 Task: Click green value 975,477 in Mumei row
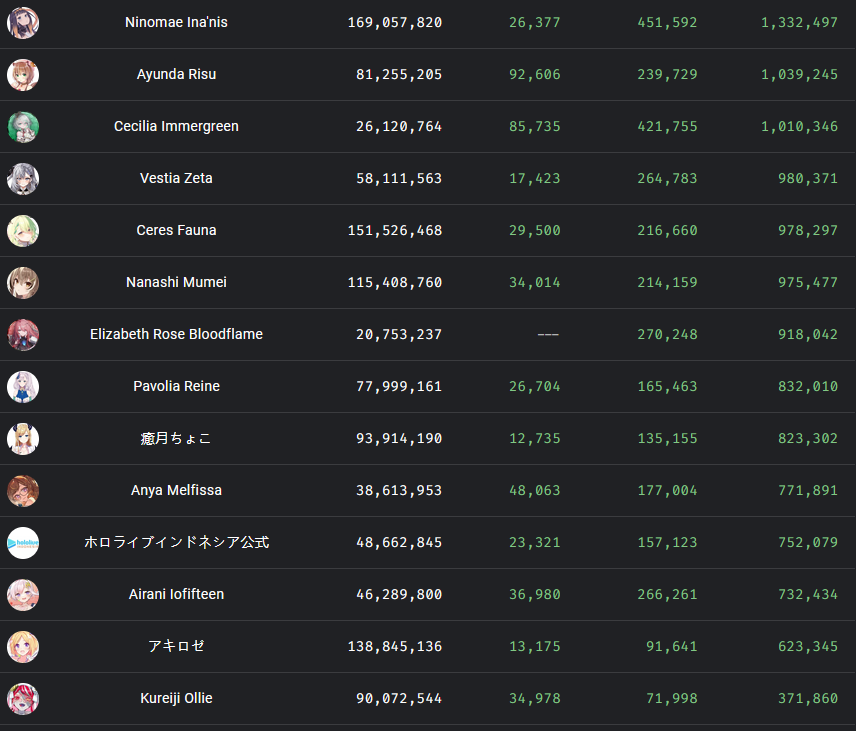pyautogui.click(x=807, y=283)
